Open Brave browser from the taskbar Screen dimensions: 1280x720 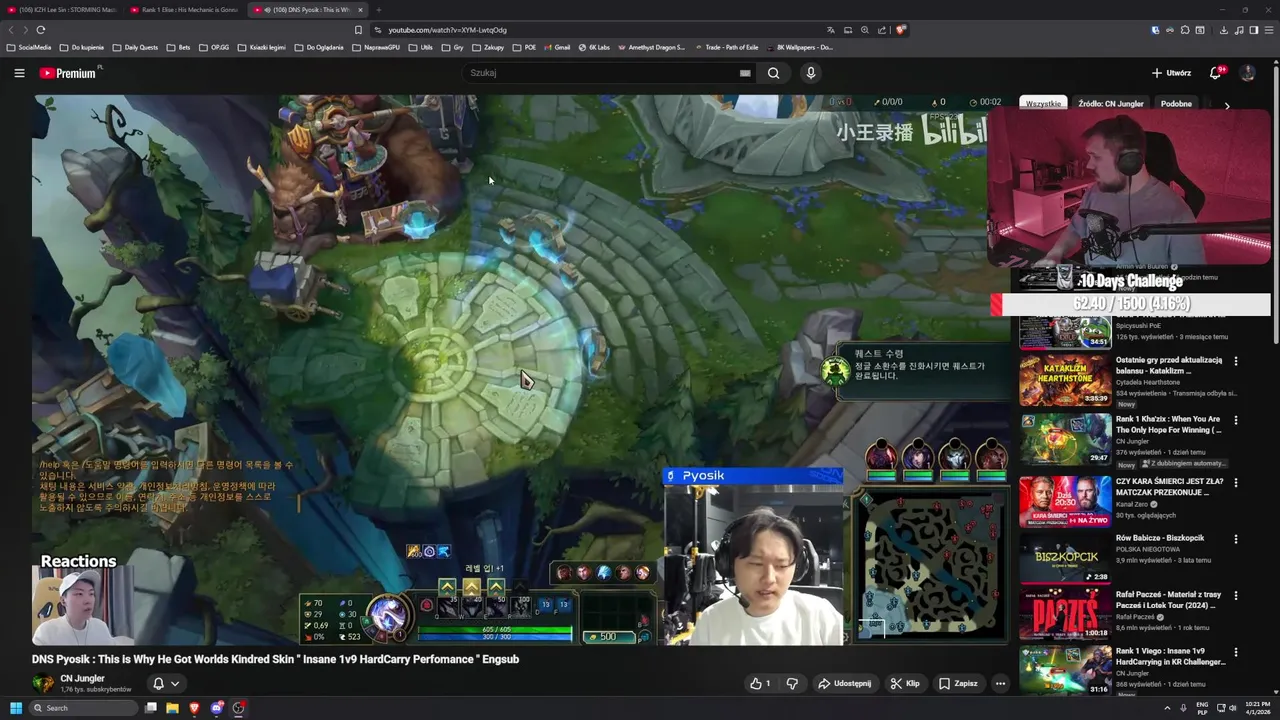click(194, 708)
